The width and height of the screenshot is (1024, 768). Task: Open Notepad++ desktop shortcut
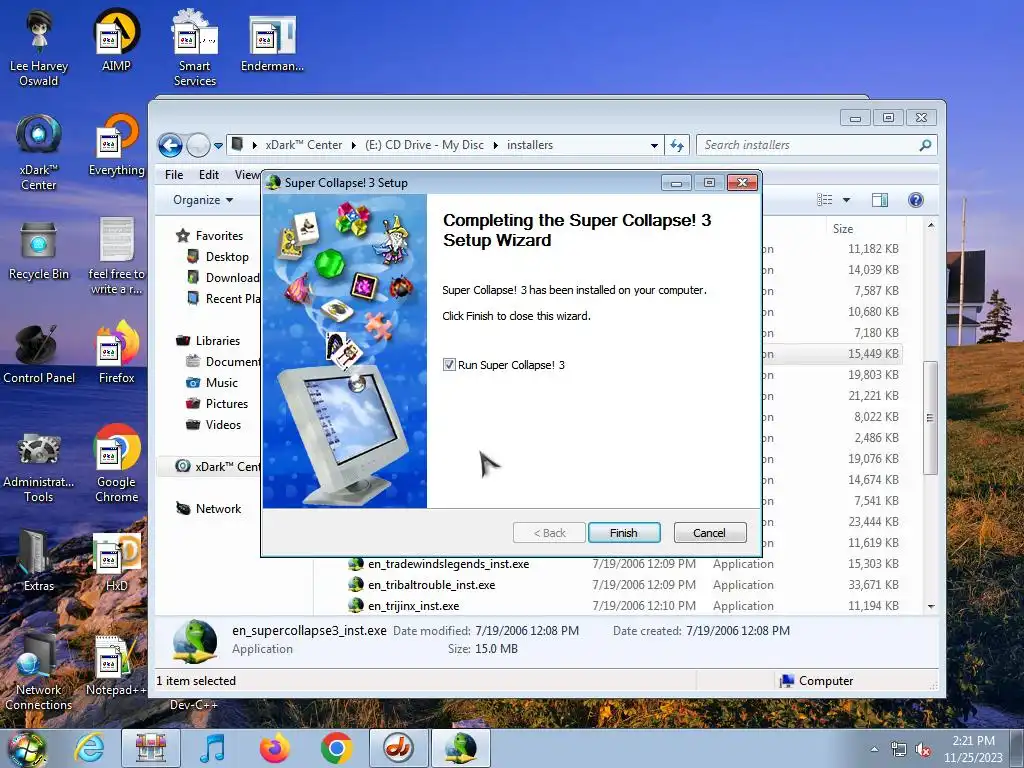tap(116, 665)
